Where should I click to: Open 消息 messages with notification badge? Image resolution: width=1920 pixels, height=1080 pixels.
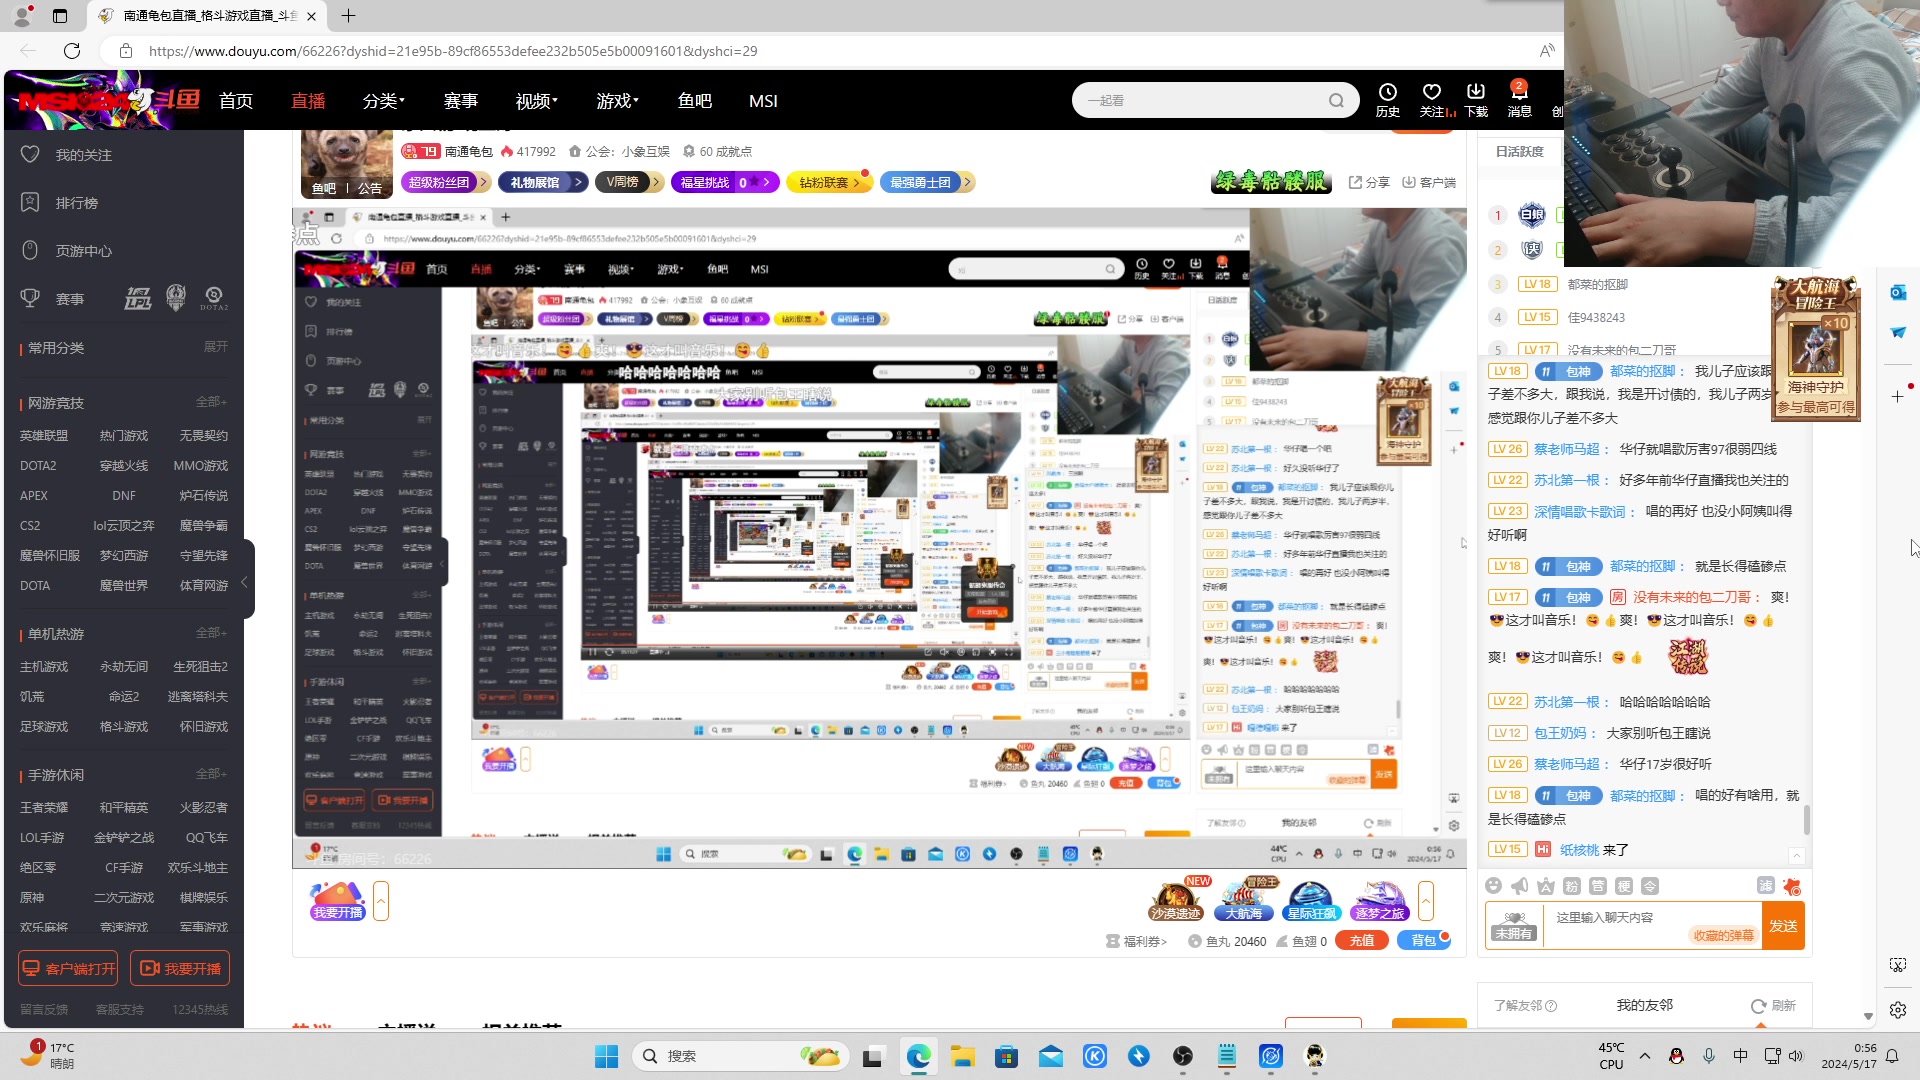click(1519, 92)
